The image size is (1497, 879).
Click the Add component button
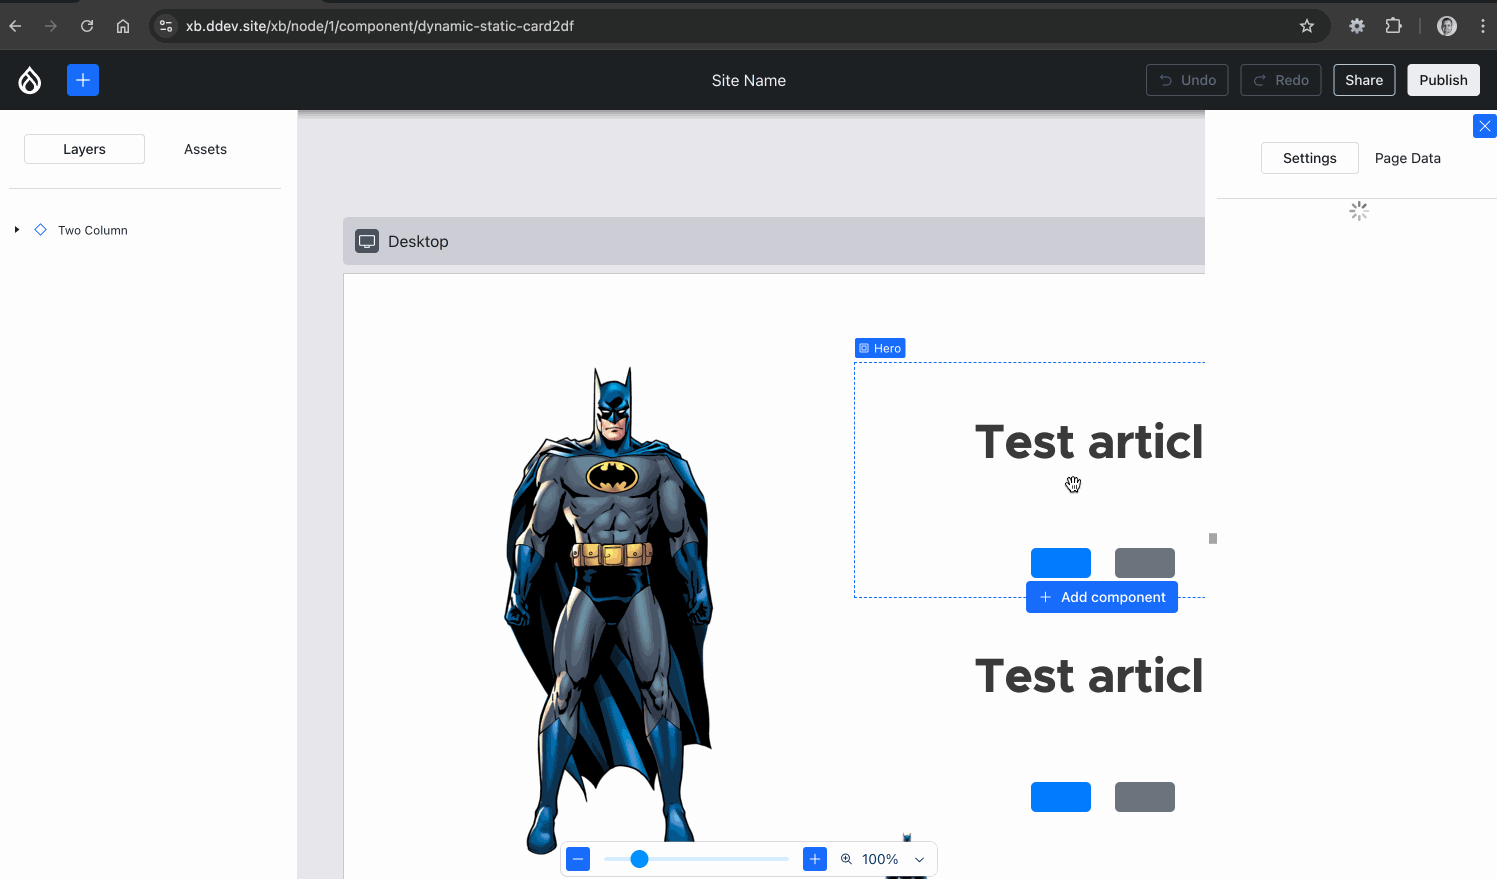[x=1102, y=597]
